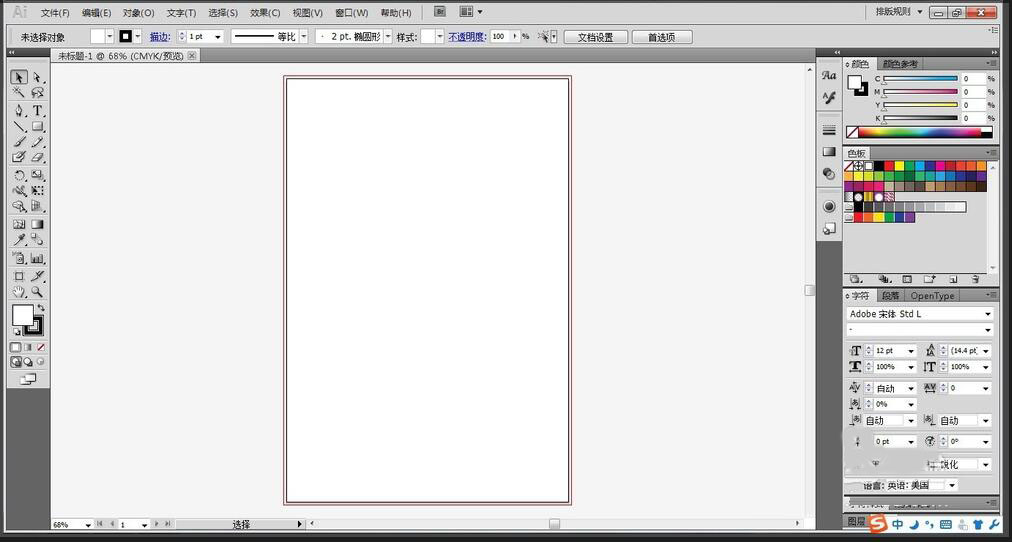Open the 英语: 美国 language dropdown
This screenshot has height=542, width=1012.
(x=952, y=485)
